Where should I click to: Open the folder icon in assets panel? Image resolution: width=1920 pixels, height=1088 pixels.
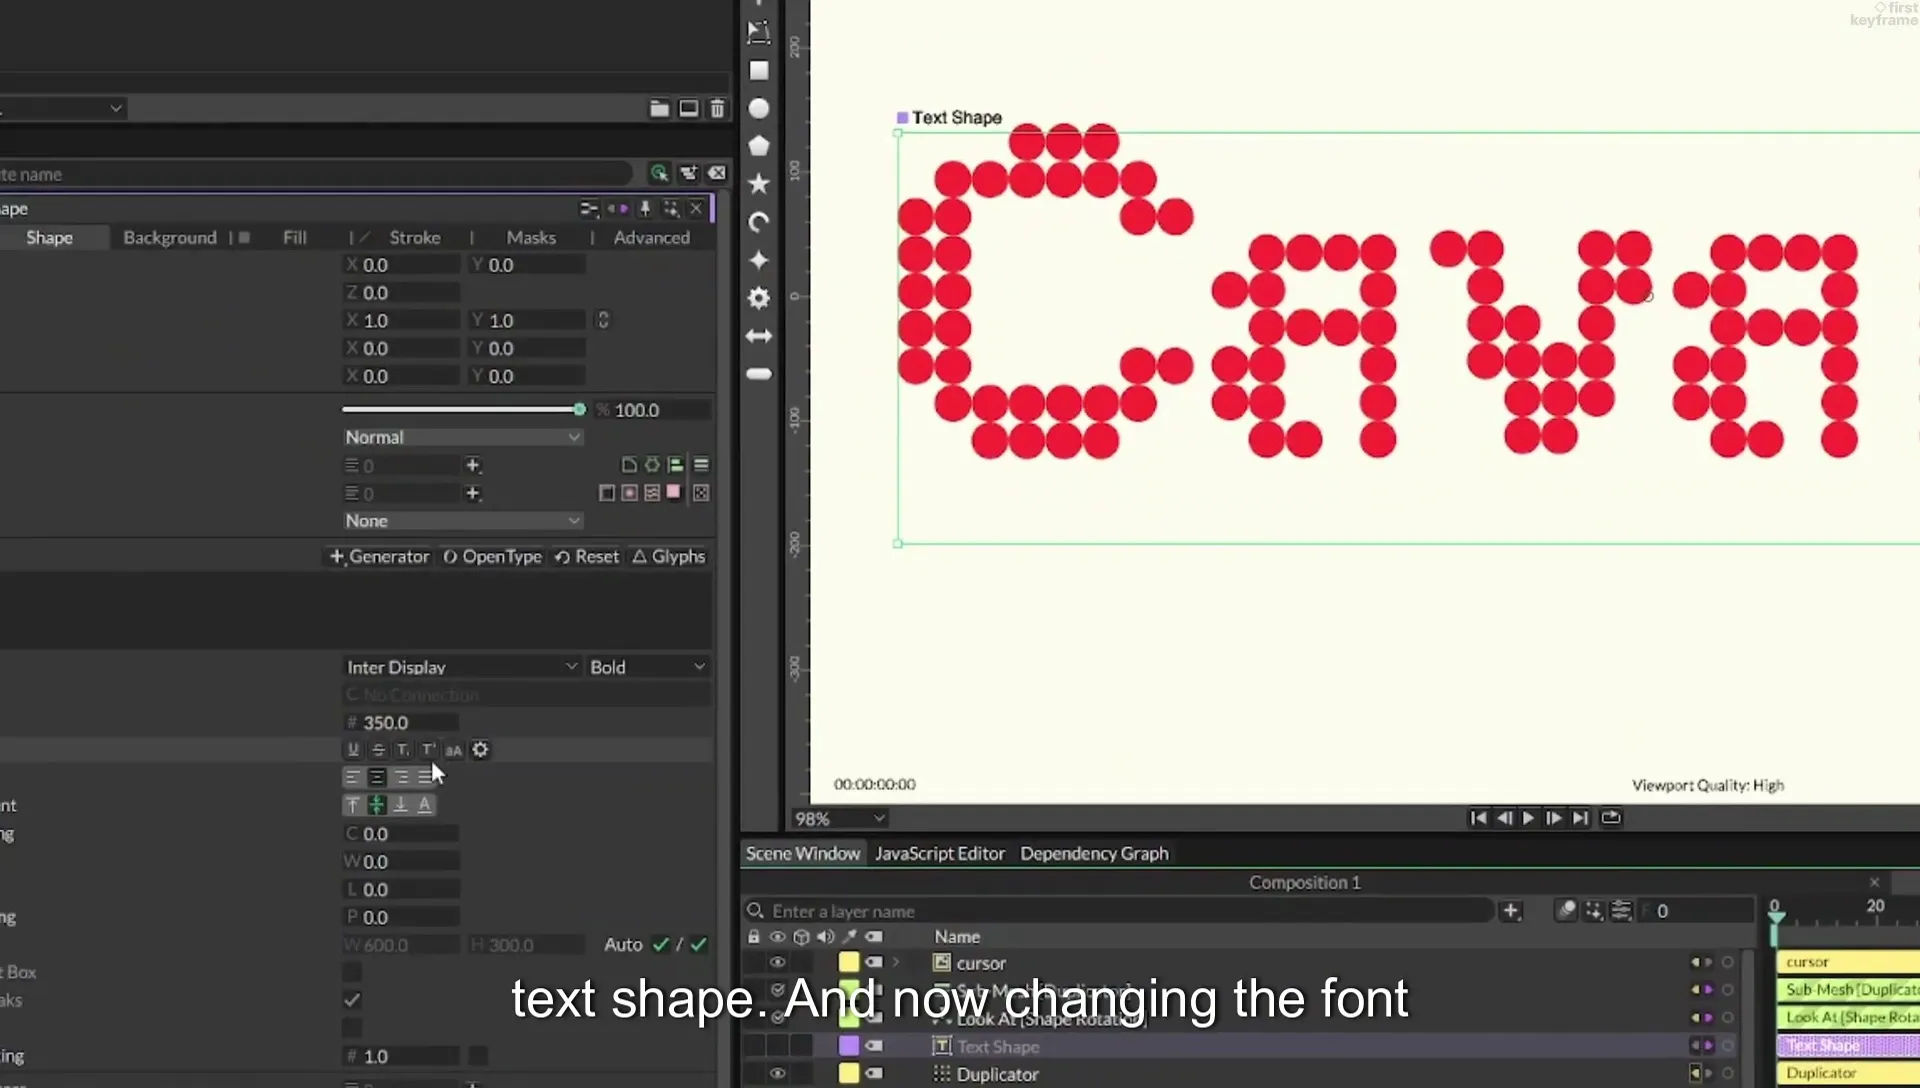pyautogui.click(x=659, y=108)
